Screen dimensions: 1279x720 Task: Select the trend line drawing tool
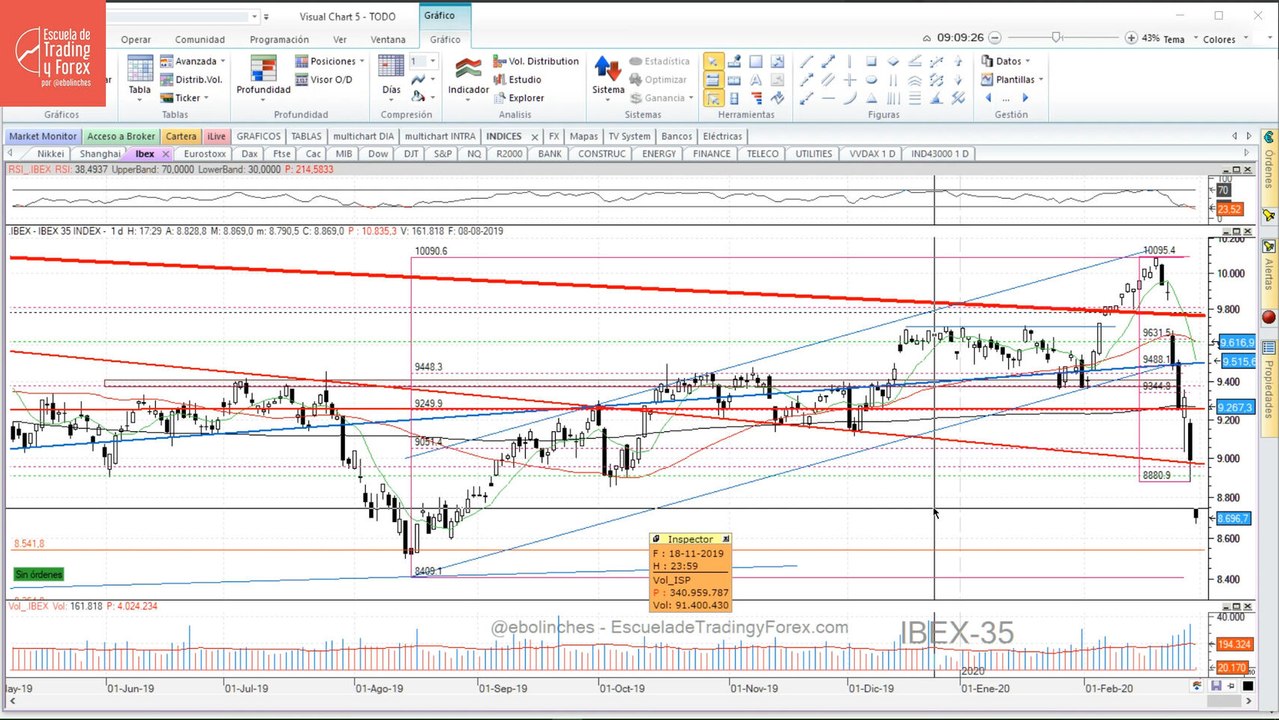point(807,61)
